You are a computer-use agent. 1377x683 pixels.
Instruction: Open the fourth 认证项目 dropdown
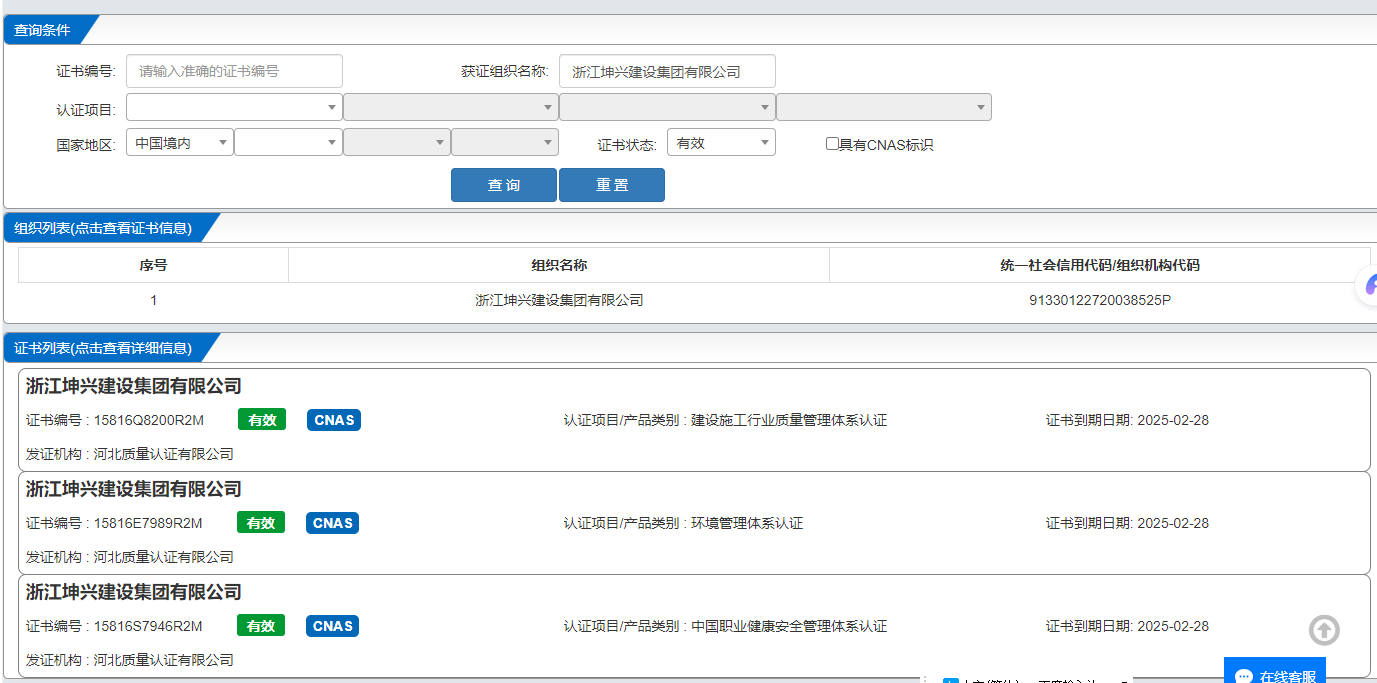click(884, 107)
